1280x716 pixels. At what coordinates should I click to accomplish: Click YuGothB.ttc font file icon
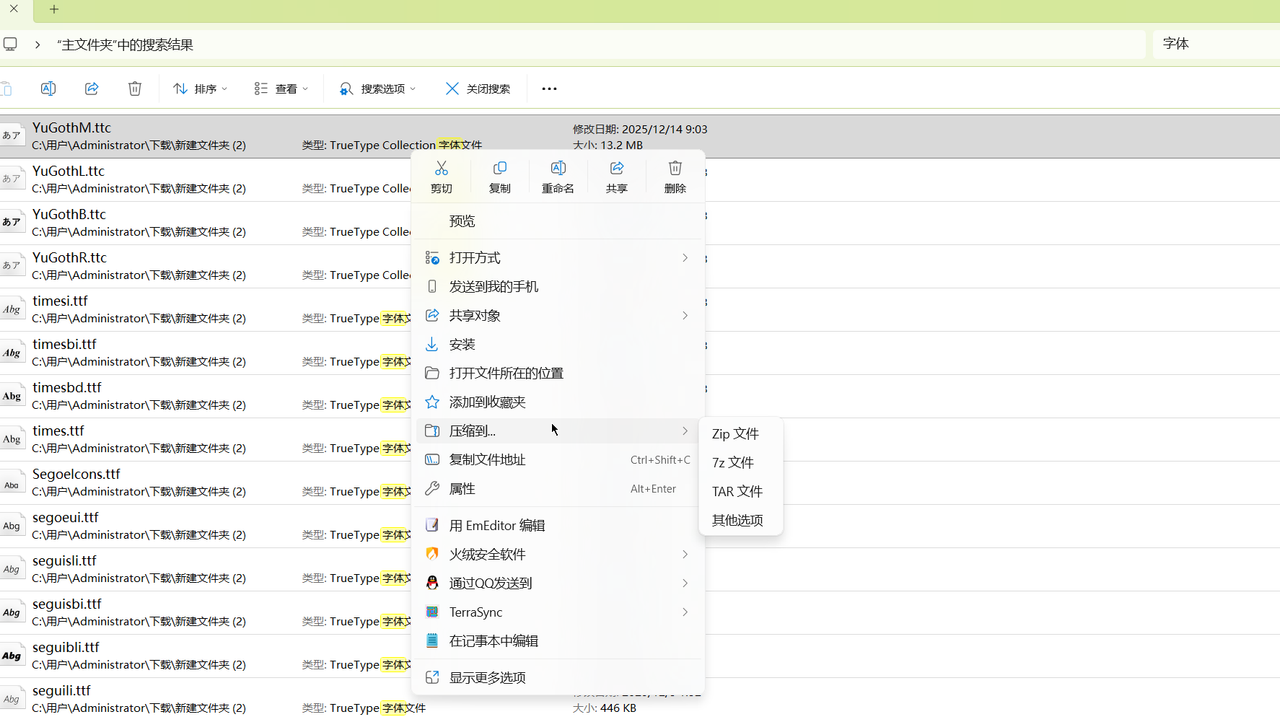pyautogui.click(x=12, y=222)
